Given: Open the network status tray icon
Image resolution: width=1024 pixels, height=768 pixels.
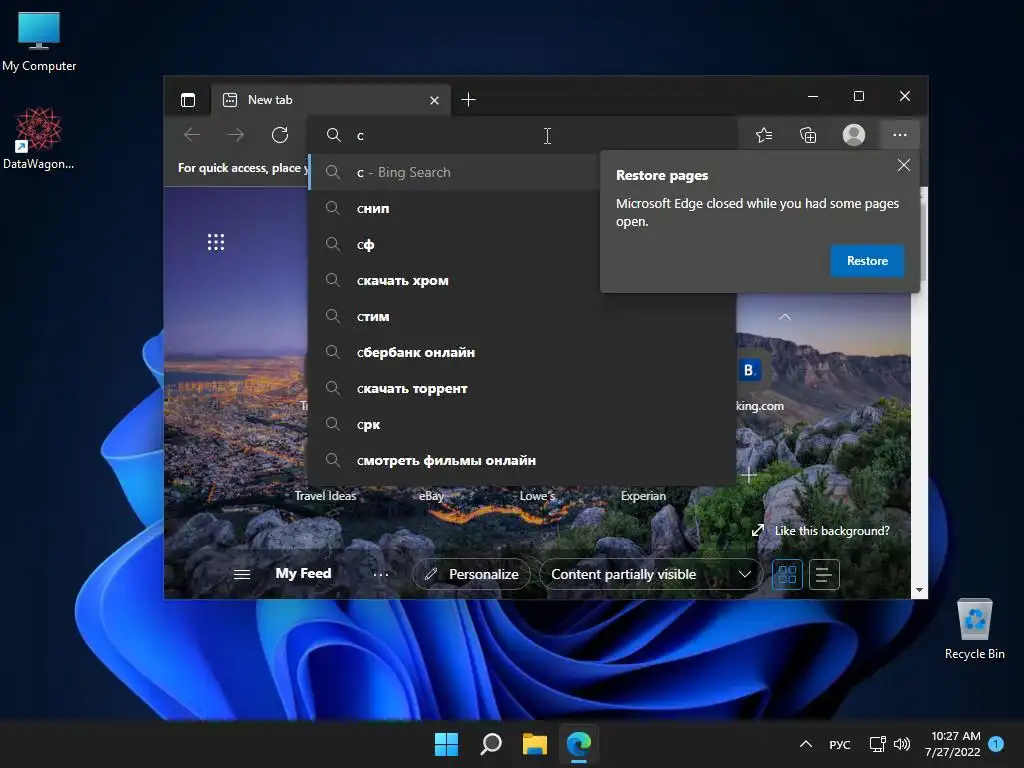Looking at the screenshot, I should click(877, 744).
